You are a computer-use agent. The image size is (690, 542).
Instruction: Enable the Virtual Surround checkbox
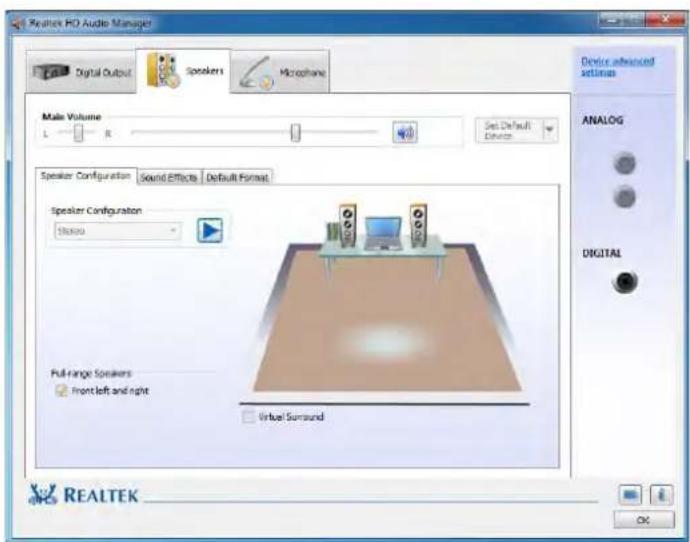249,417
